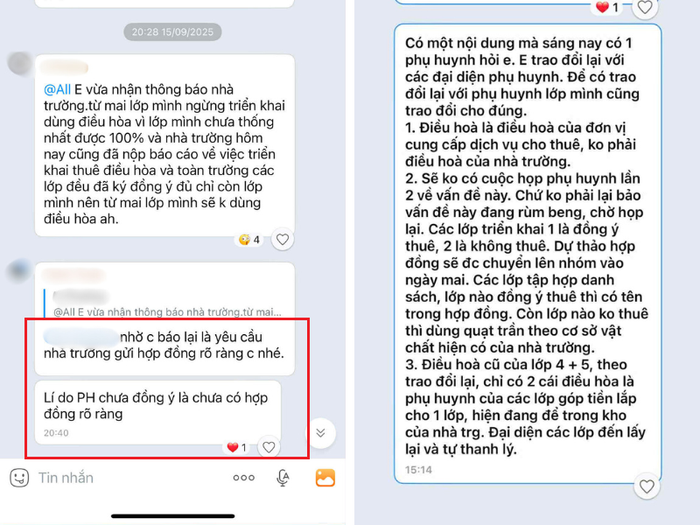Open the three-dots more options

point(244,478)
